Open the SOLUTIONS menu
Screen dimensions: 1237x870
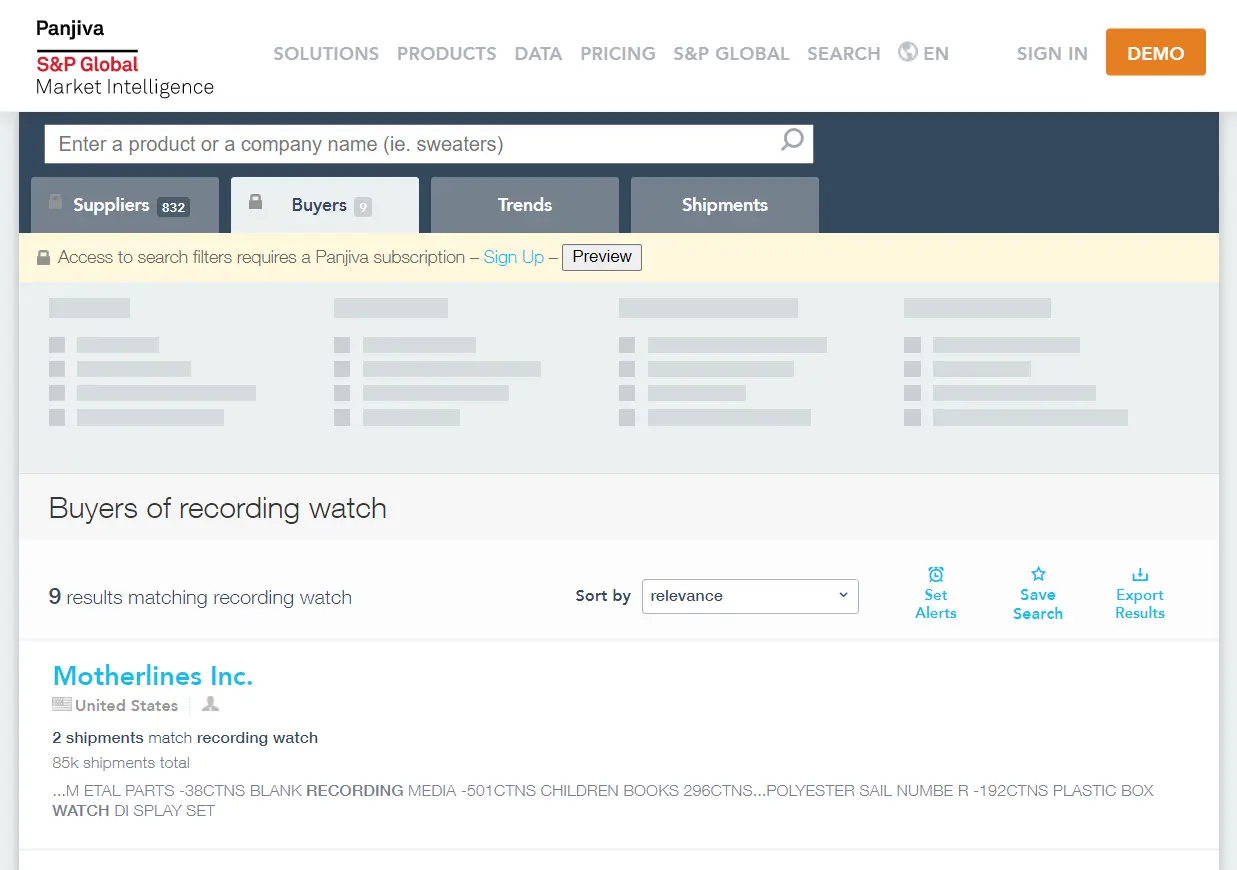point(326,53)
